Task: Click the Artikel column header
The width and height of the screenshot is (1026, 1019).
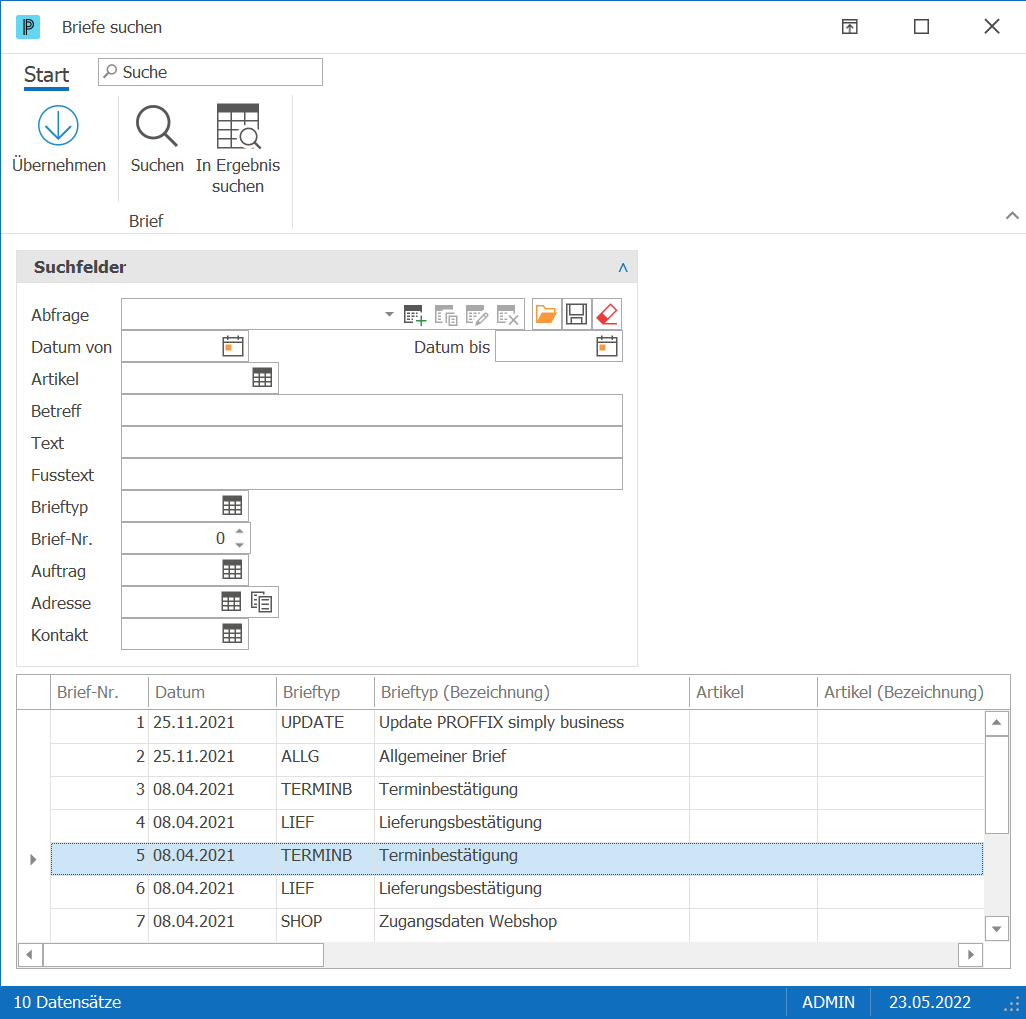Action: click(753, 692)
